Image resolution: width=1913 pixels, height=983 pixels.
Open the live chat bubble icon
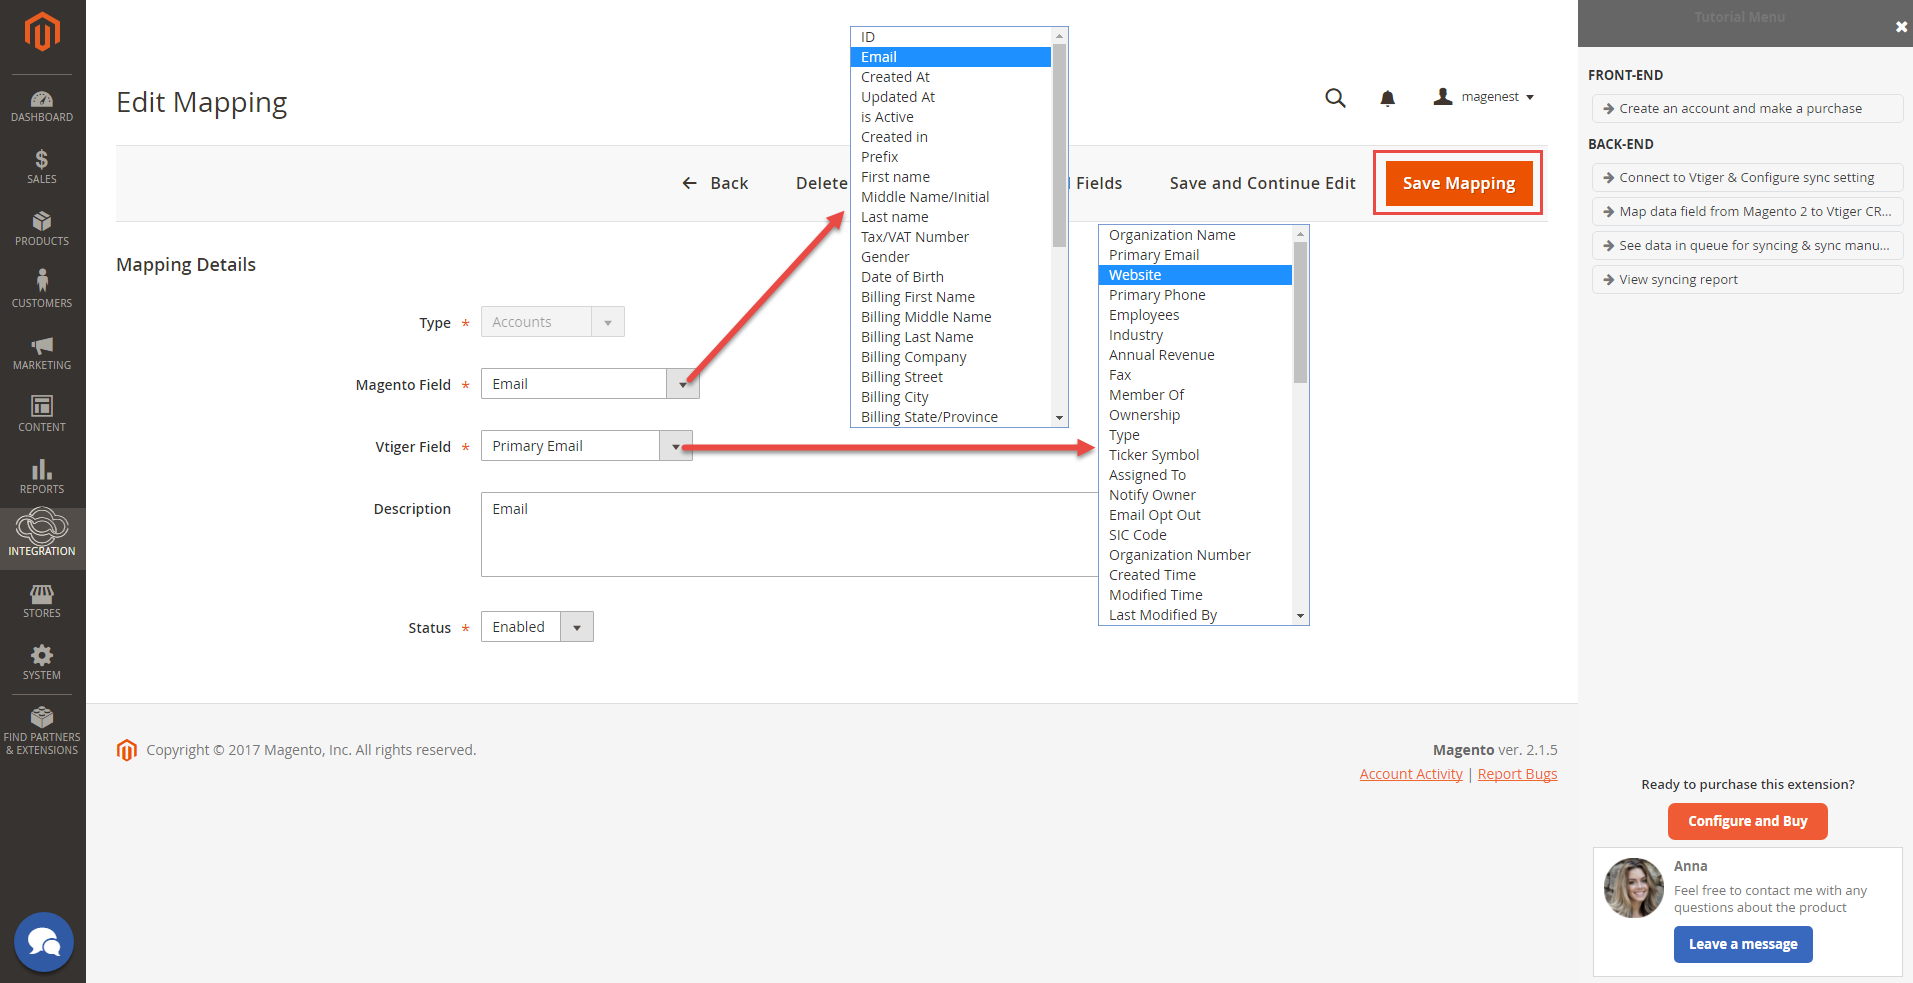pos(44,942)
